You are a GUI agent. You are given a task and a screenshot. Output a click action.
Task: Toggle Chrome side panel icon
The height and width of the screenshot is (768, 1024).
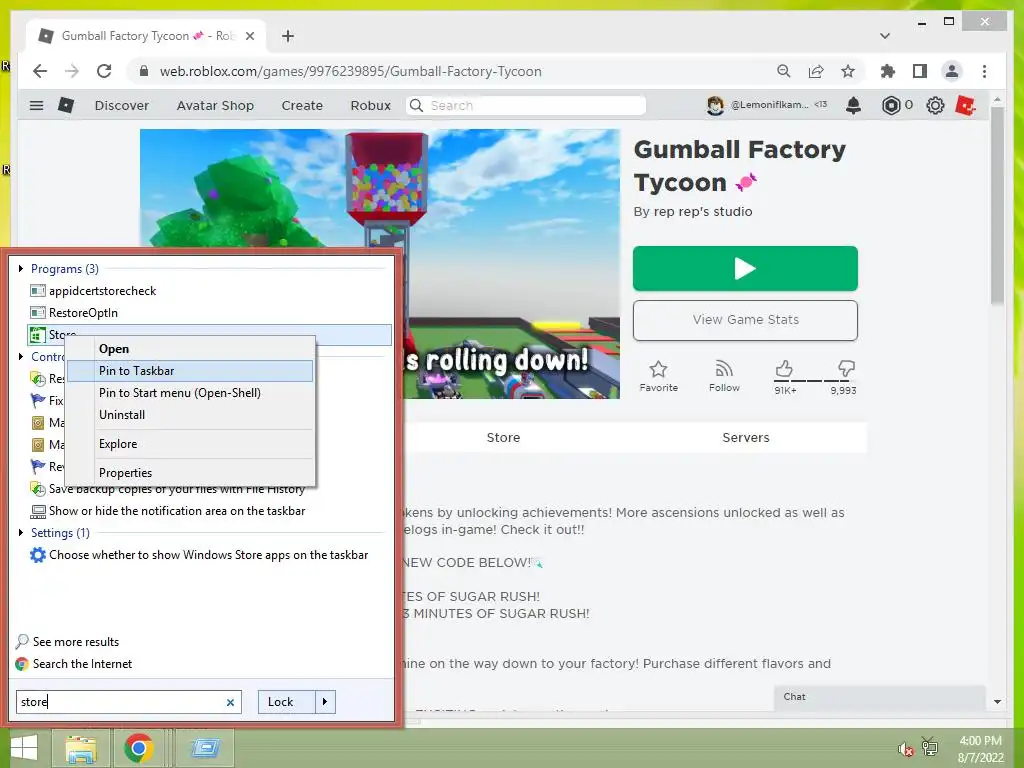(920, 71)
